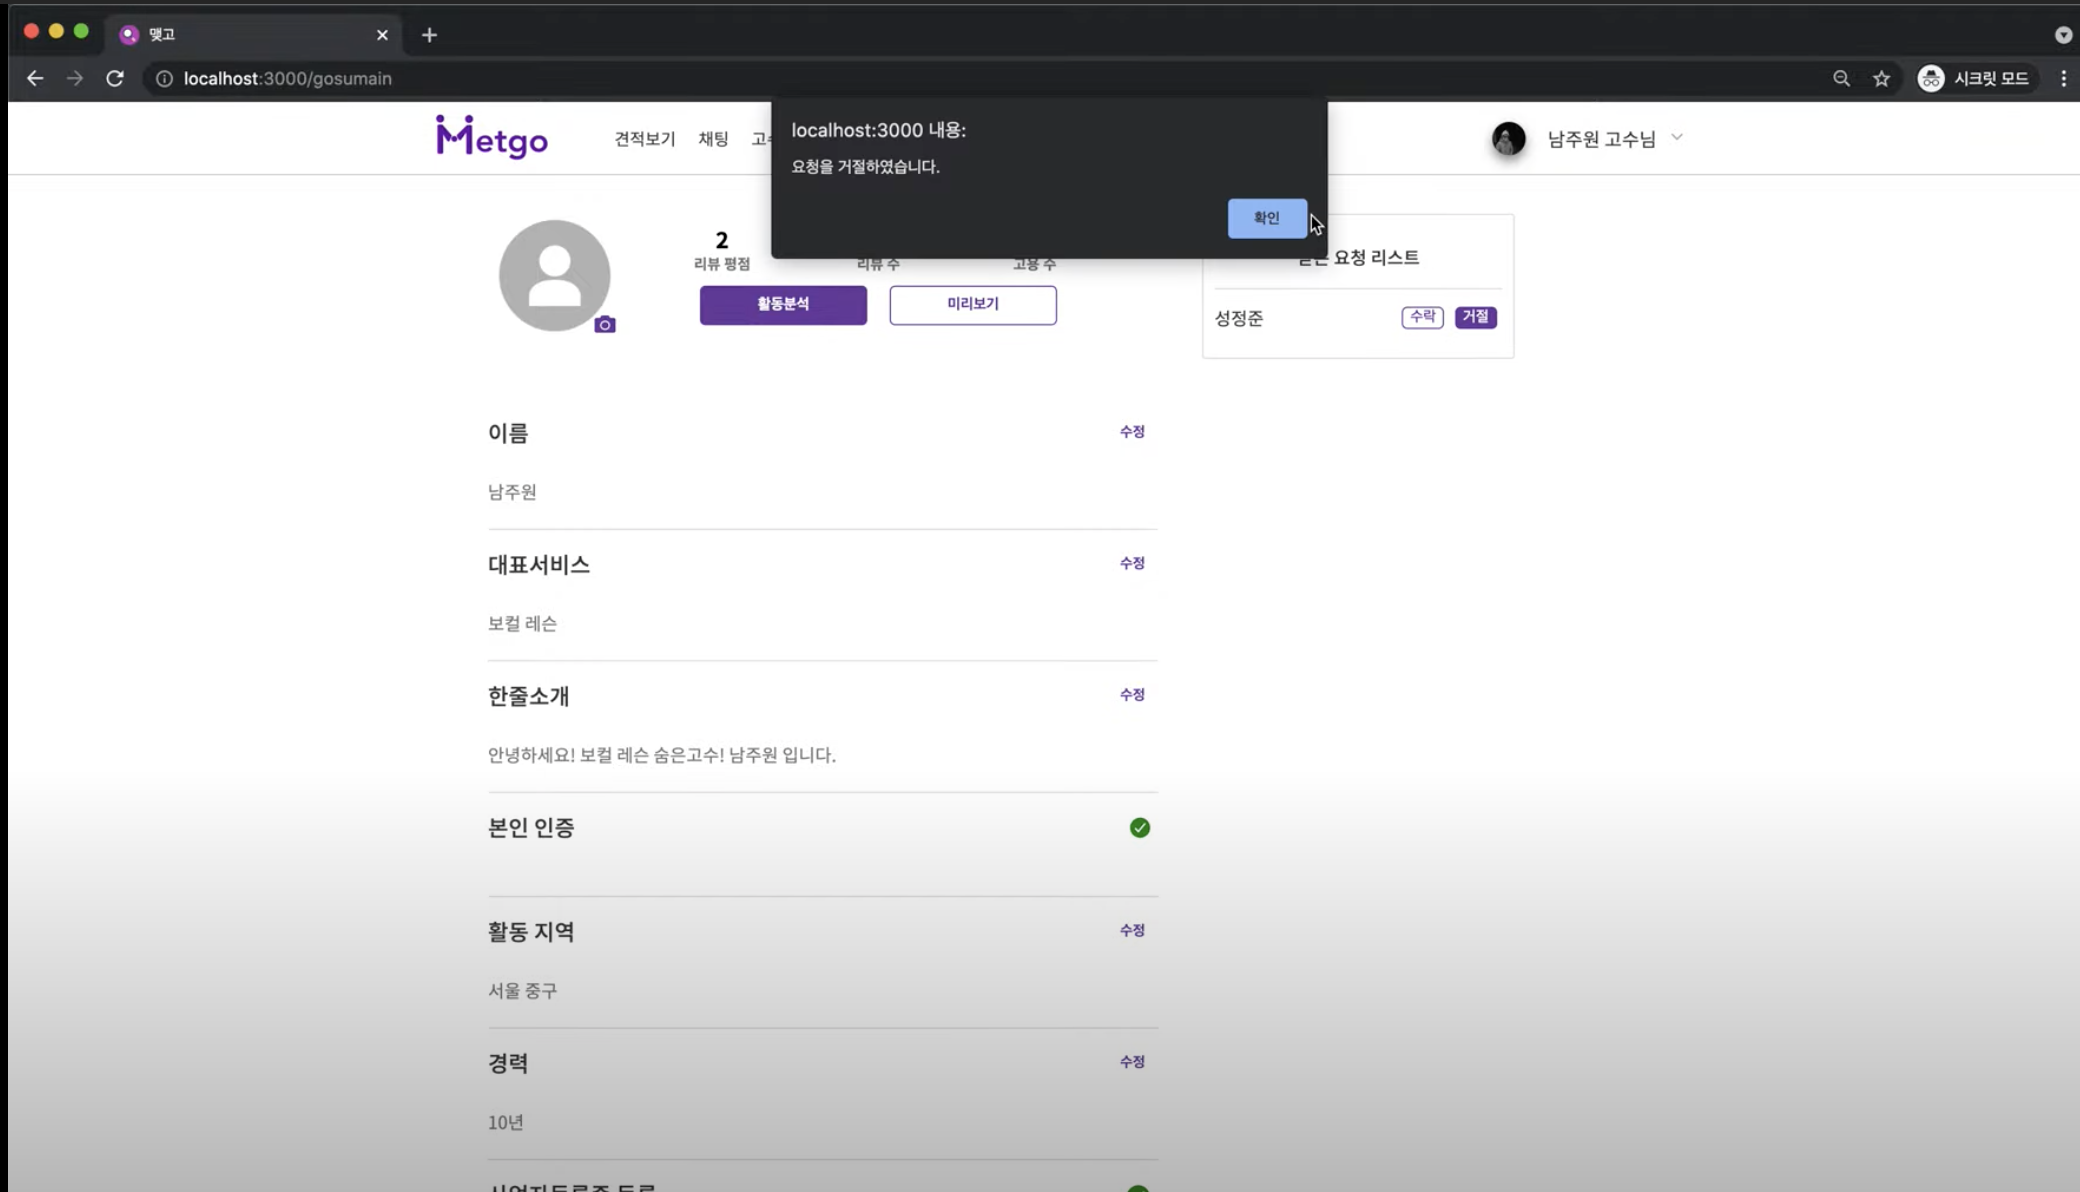Edit 이름 section via 수정
This screenshot has height=1192, width=2080.
tap(1132, 432)
